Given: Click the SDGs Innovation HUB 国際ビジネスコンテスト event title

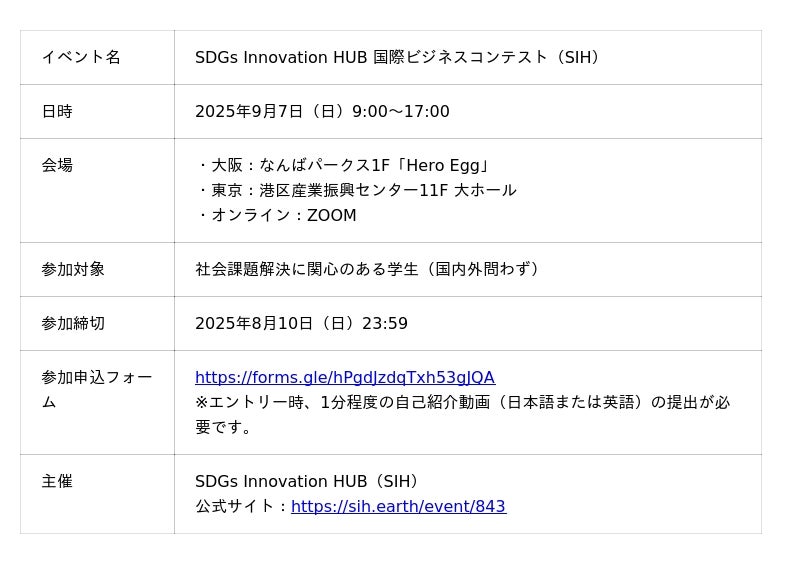Looking at the screenshot, I should click(x=400, y=58).
